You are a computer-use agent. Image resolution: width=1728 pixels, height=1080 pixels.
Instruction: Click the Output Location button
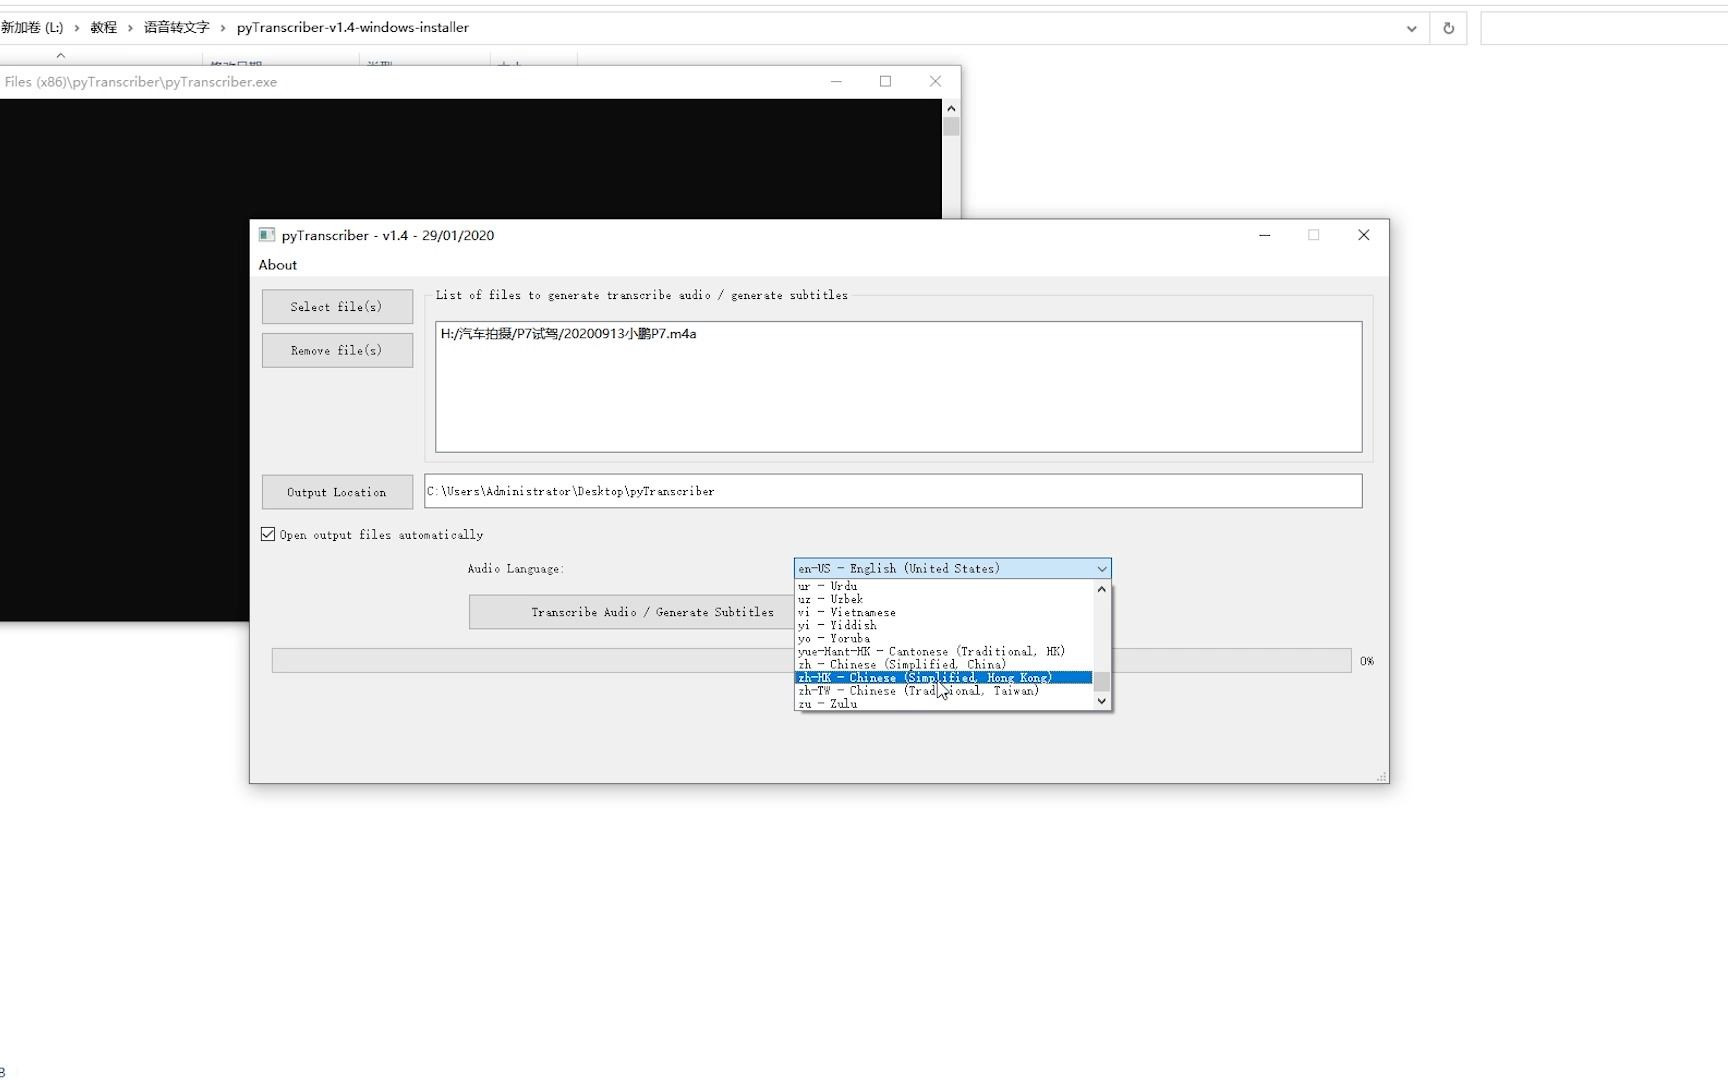(337, 492)
